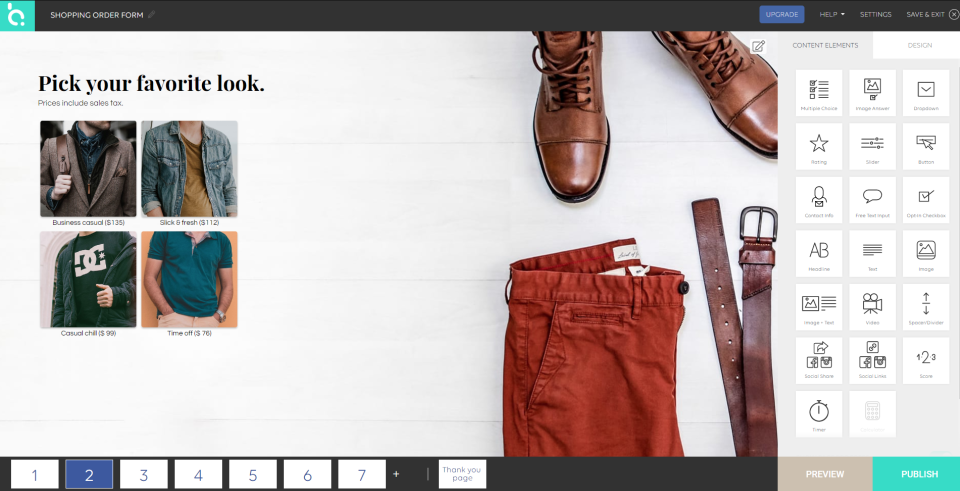Click the Upgrade button
This screenshot has width=960, height=491.
point(782,15)
